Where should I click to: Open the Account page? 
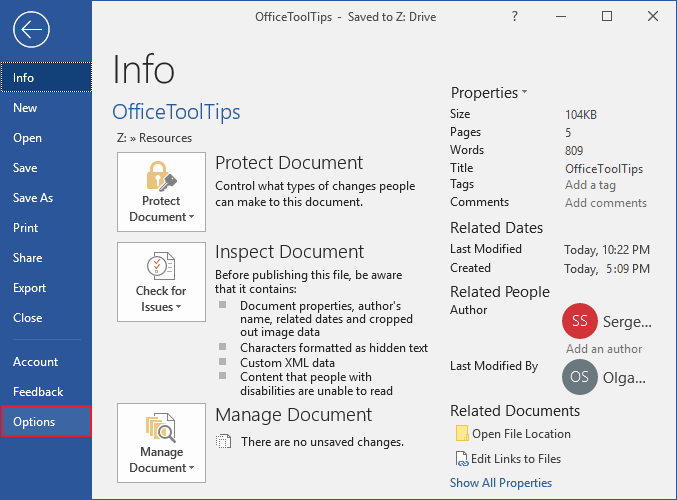[46, 362]
